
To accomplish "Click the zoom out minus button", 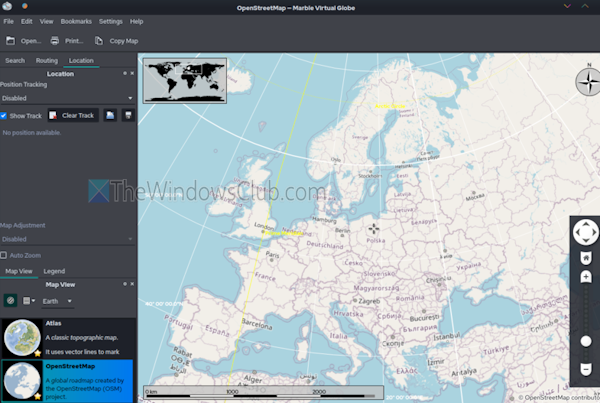I will pos(586,369).
